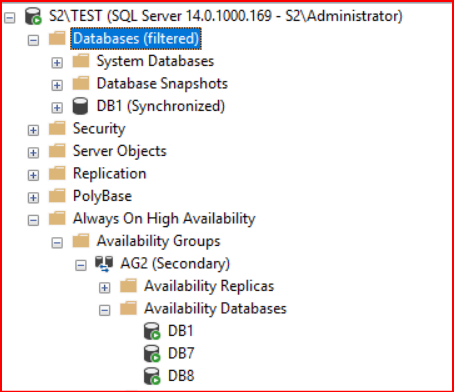
Task: Select the Databases (filtered) tree item
Action: tap(136, 38)
